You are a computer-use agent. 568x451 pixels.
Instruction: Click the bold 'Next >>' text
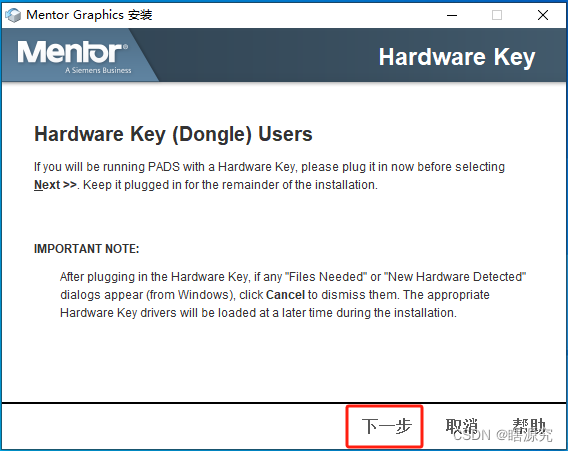(55, 185)
